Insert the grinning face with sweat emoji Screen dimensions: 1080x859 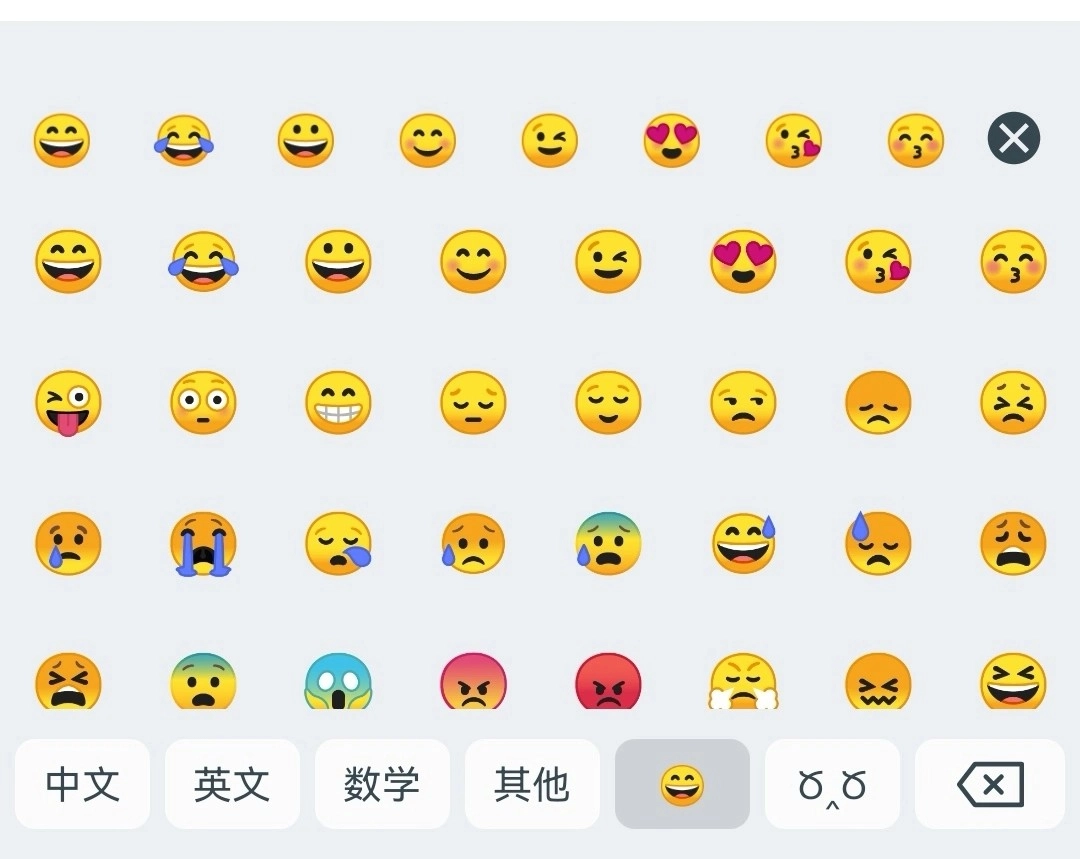(x=743, y=544)
